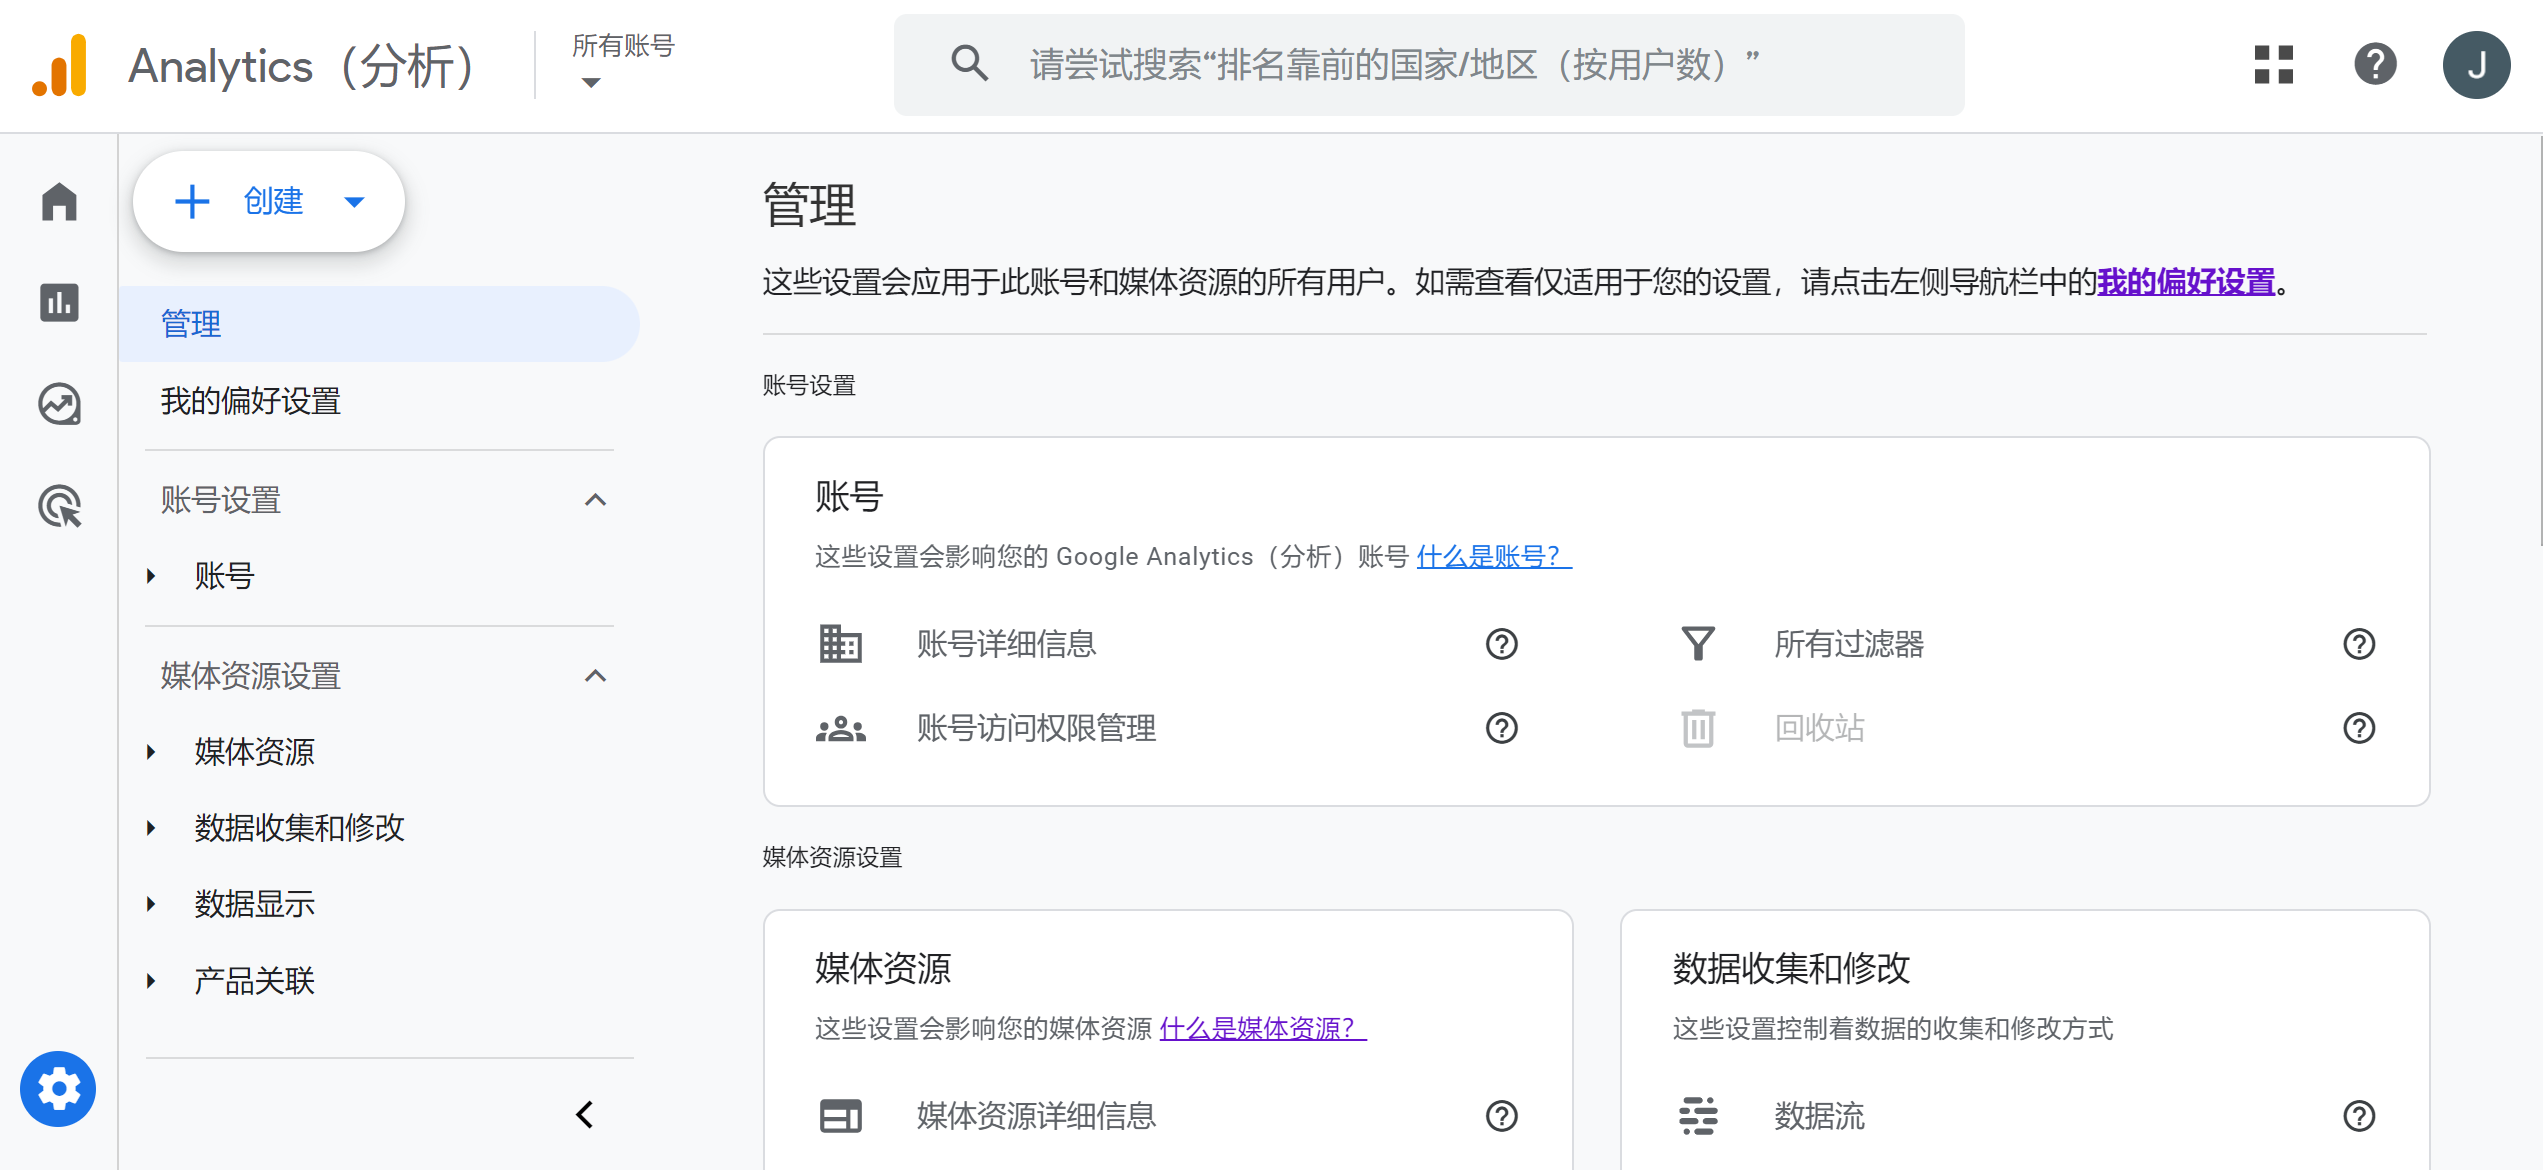
Task: Open the Home icon in left rail
Action: (x=59, y=202)
